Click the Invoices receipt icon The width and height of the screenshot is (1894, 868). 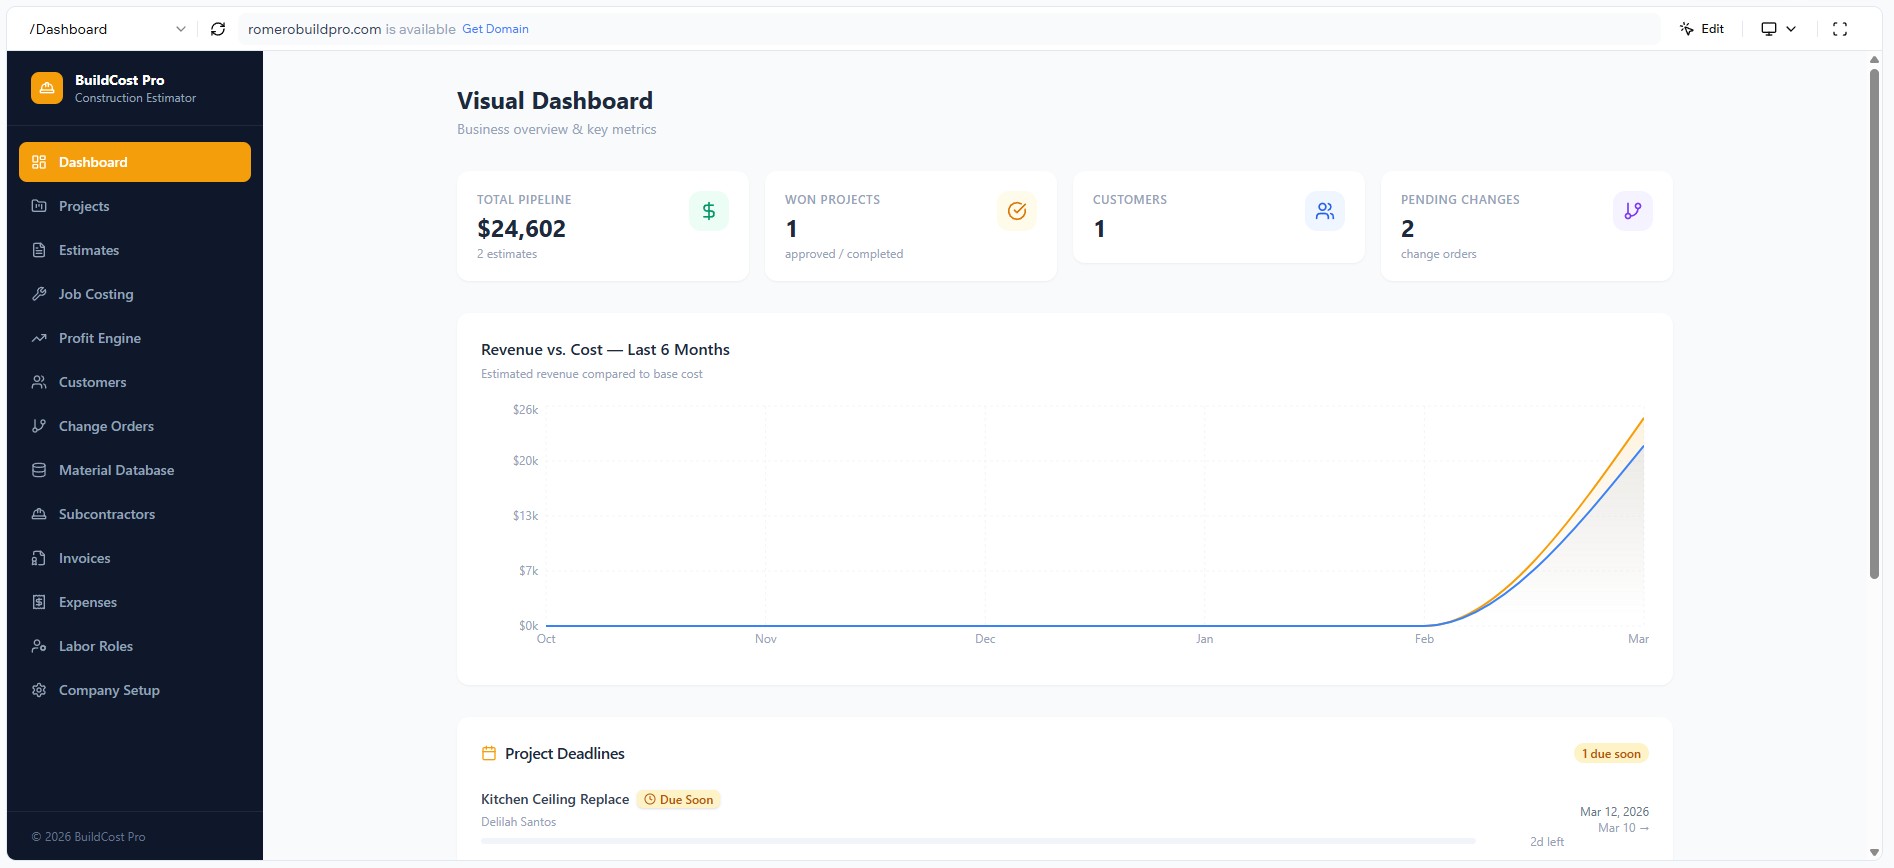39,558
